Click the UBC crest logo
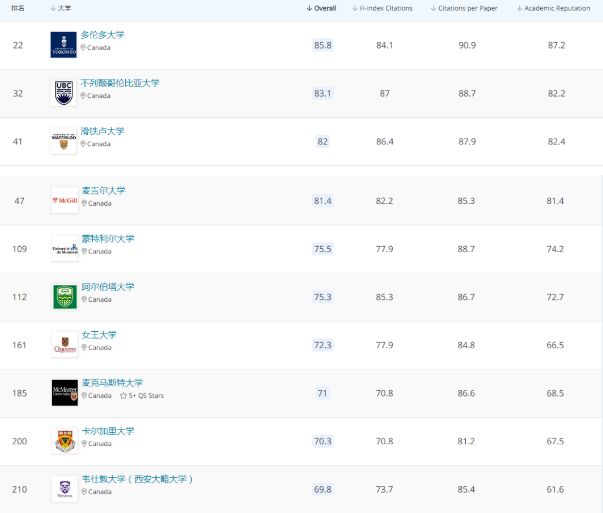The width and height of the screenshot is (603, 513). click(x=63, y=93)
